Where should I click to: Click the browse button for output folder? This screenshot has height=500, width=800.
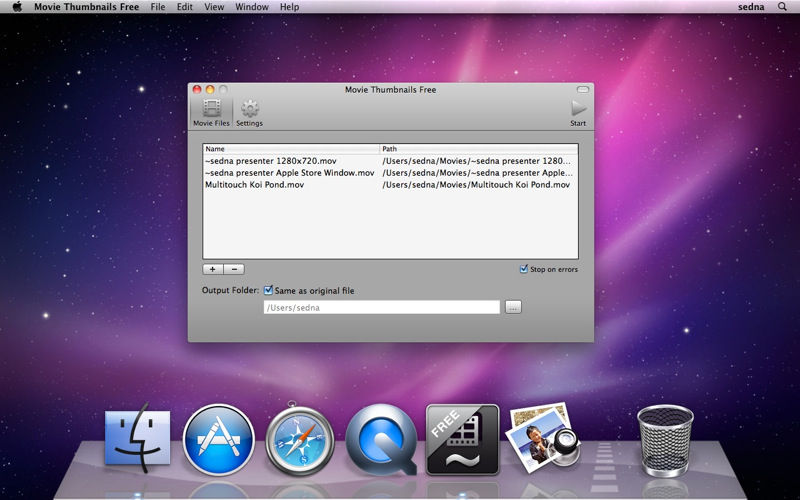(513, 307)
